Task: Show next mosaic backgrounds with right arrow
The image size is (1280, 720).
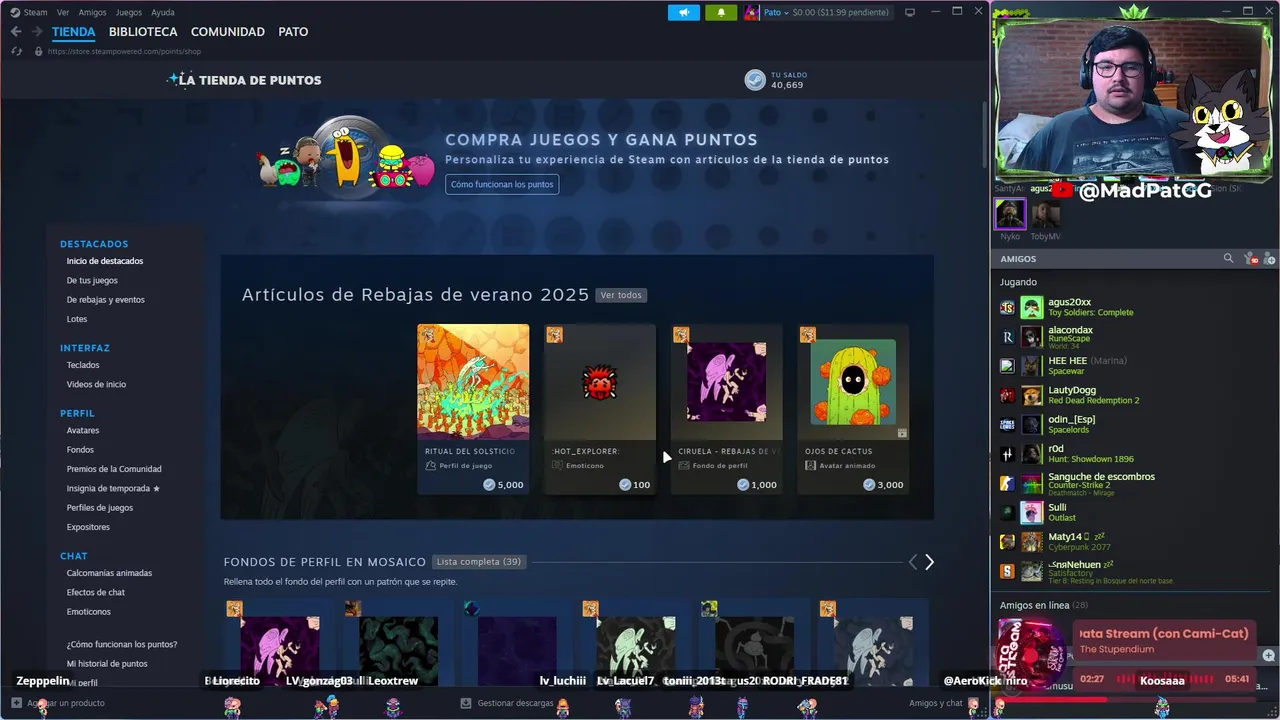Action: pyautogui.click(x=929, y=562)
